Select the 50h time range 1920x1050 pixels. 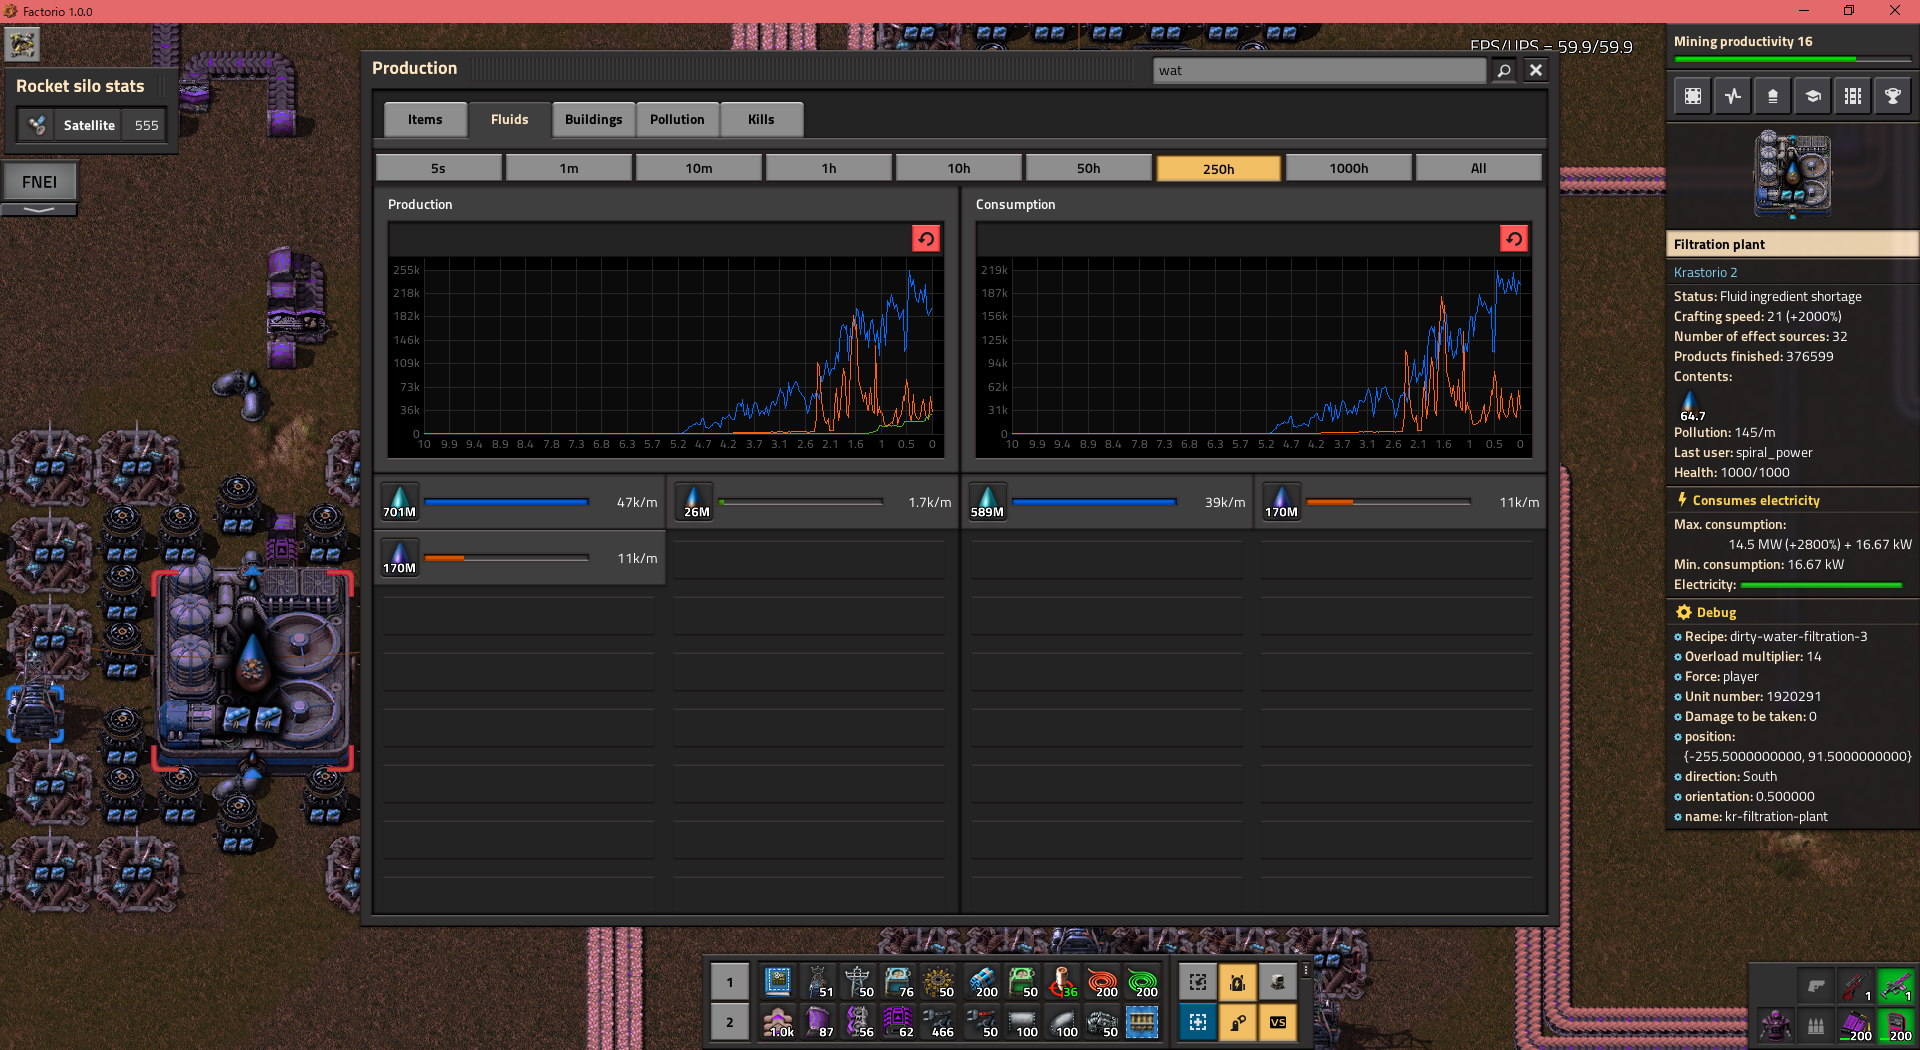coord(1089,168)
